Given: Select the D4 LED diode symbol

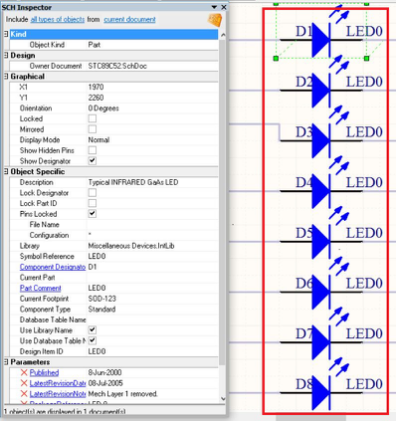Looking at the screenshot, I should click(x=321, y=191).
